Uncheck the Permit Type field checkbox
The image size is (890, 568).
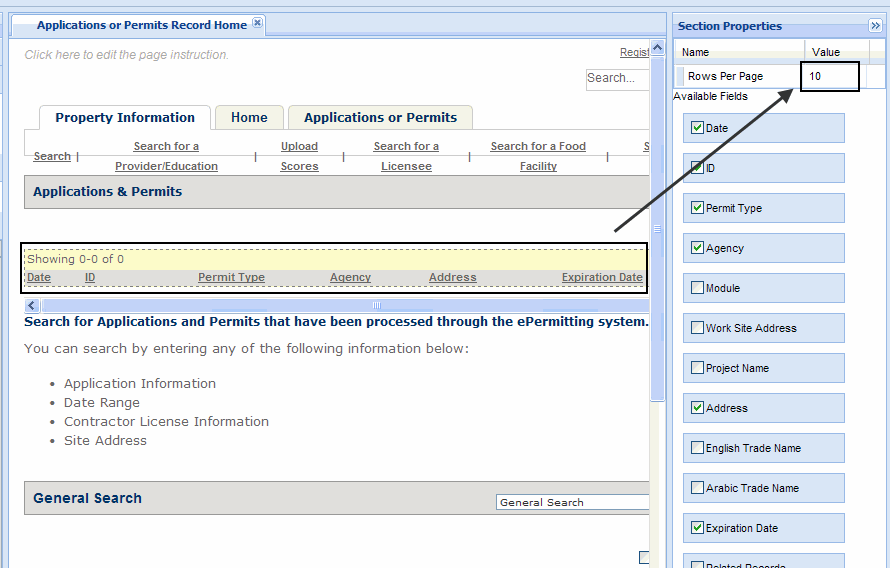(697, 208)
